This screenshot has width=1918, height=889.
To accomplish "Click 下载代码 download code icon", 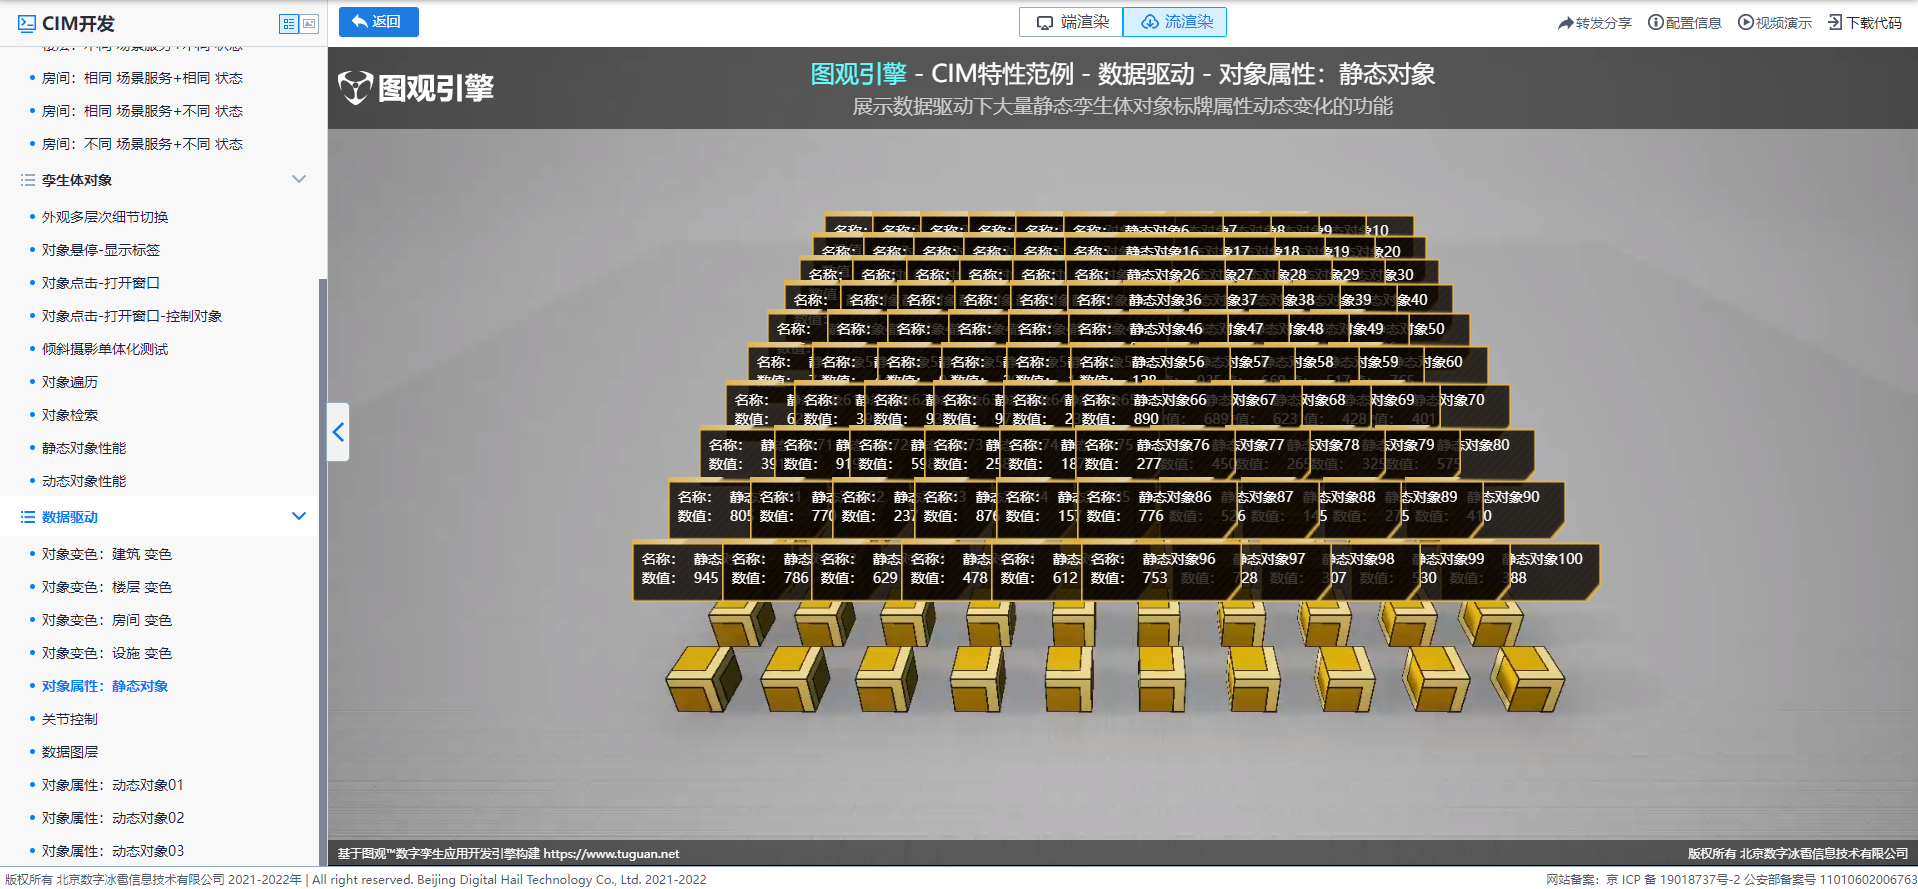I will (1865, 23).
